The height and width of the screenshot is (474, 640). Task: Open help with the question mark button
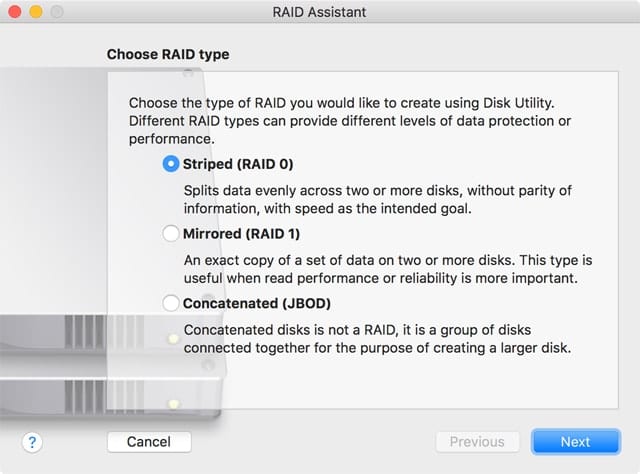pyautogui.click(x=31, y=441)
